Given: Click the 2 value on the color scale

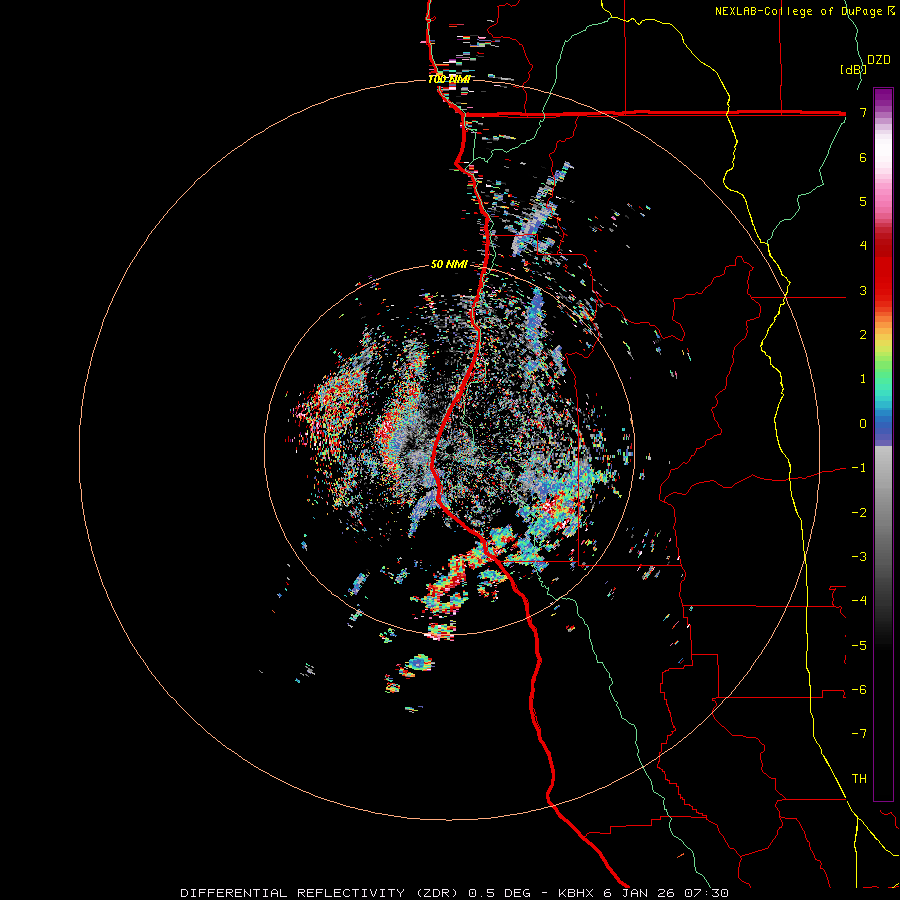Looking at the screenshot, I should click(x=863, y=335).
